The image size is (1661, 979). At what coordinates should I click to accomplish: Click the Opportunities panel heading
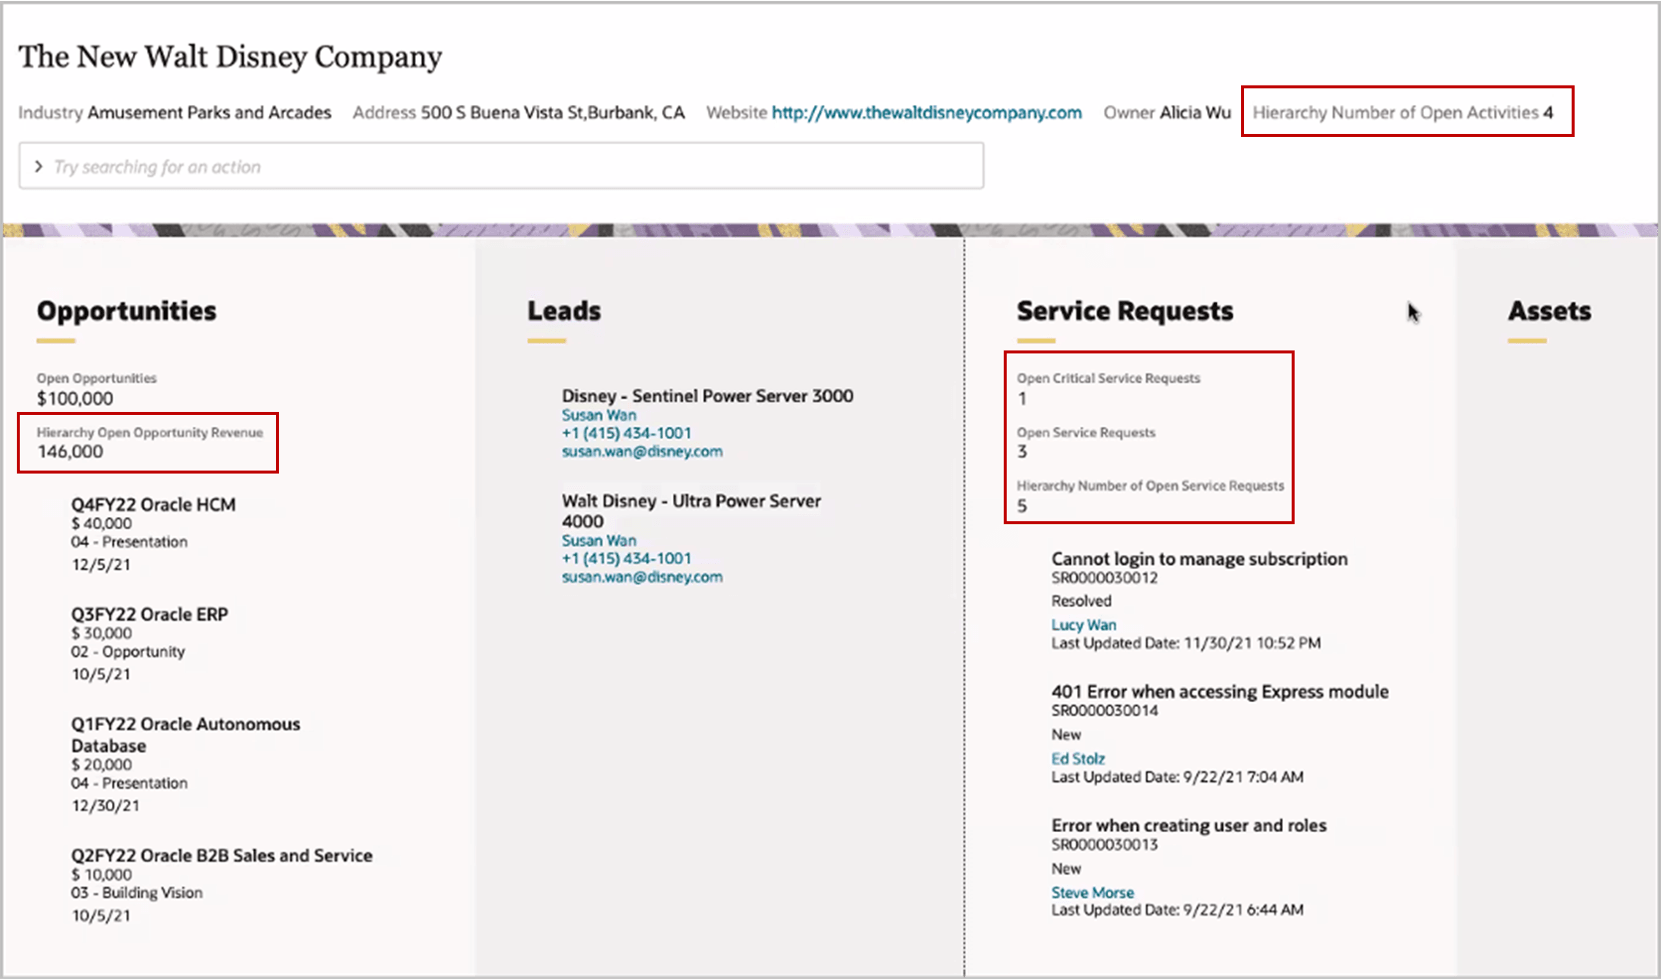coord(127,311)
